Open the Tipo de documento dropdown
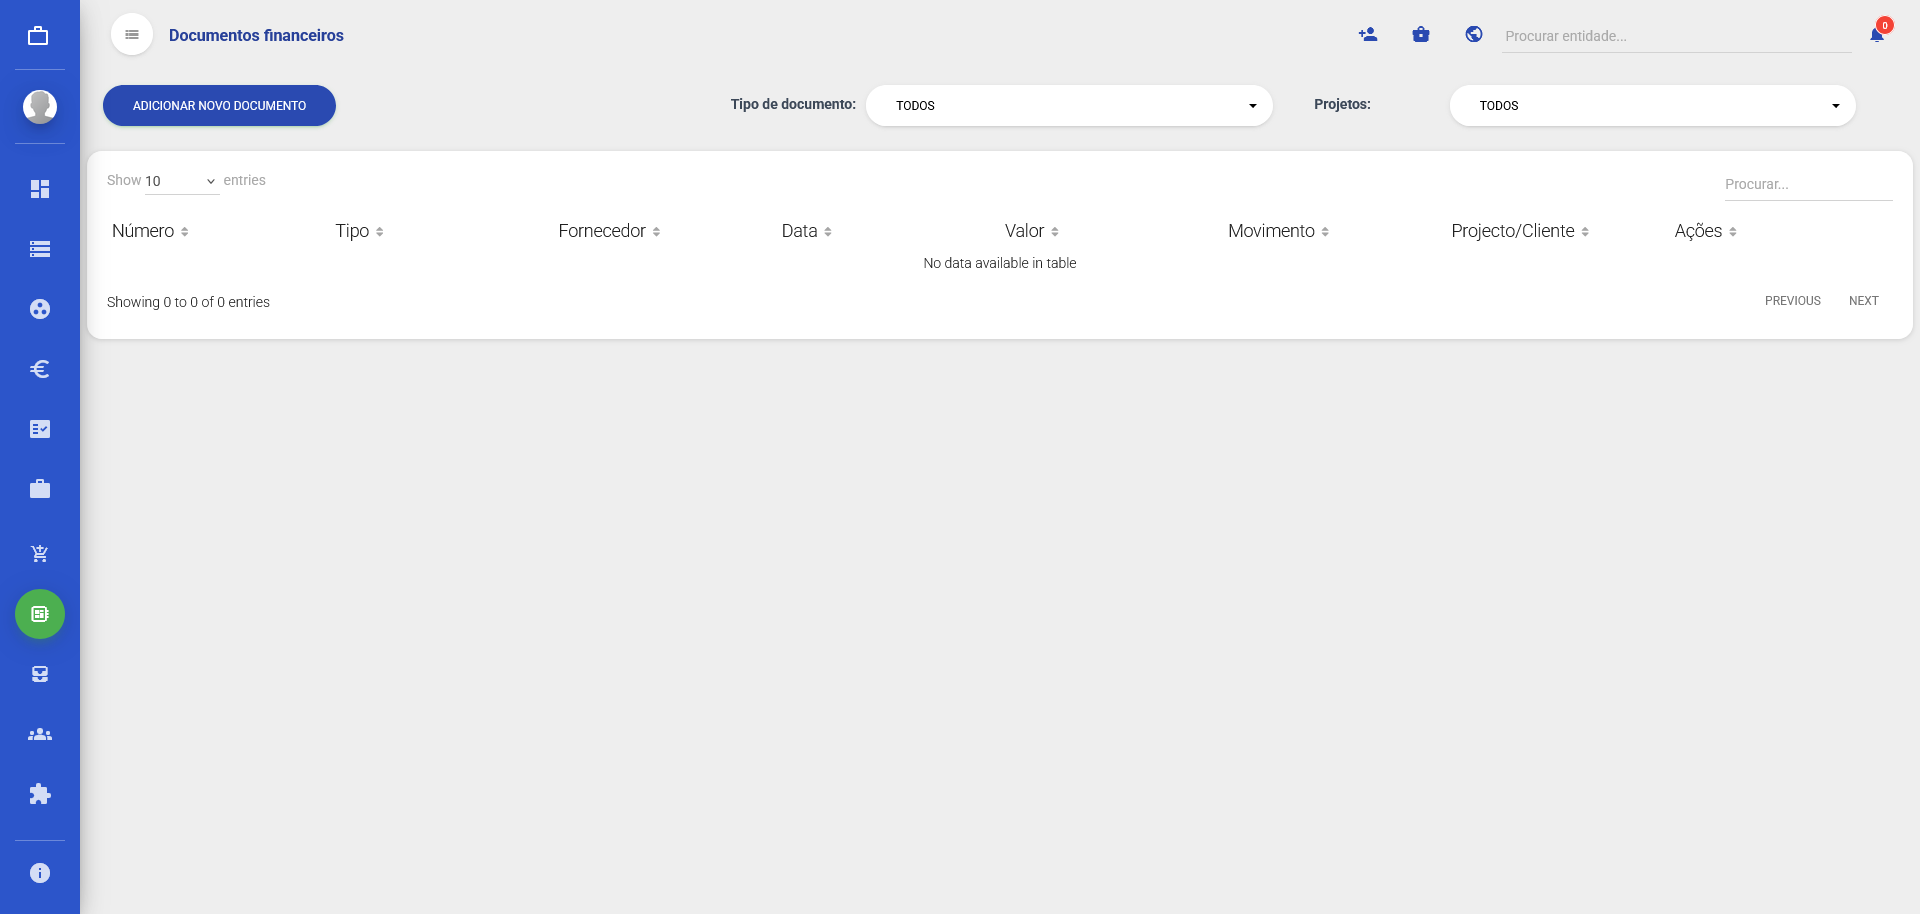 pos(1069,106)
